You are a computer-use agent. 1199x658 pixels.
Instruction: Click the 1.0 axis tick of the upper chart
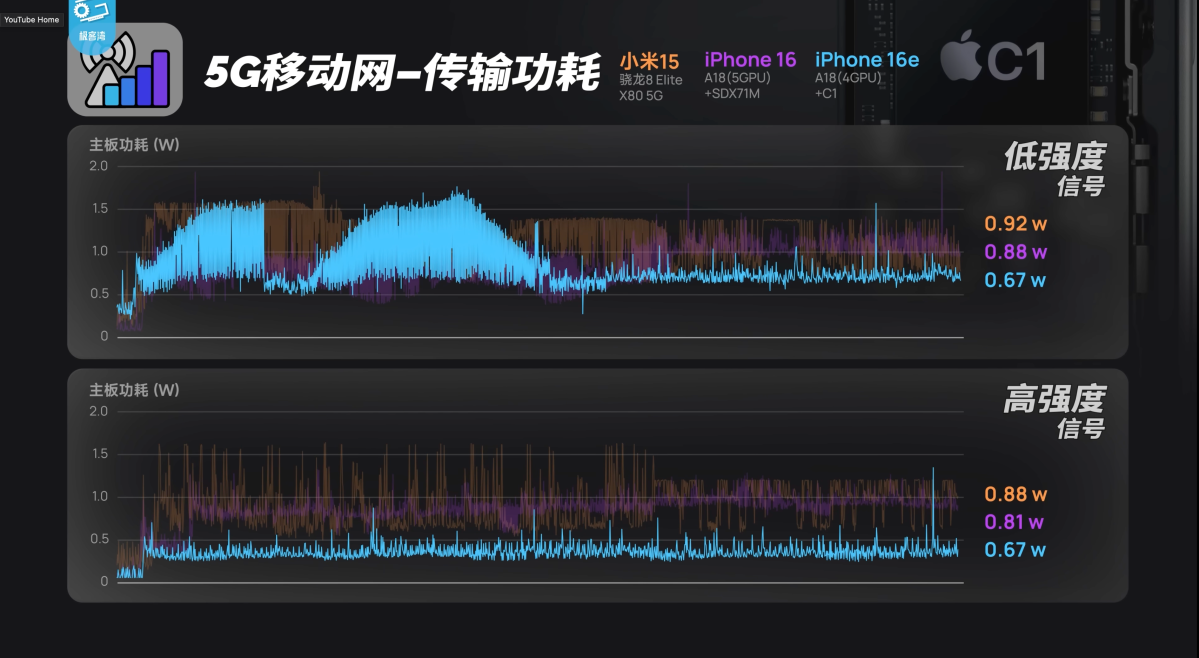99,251
